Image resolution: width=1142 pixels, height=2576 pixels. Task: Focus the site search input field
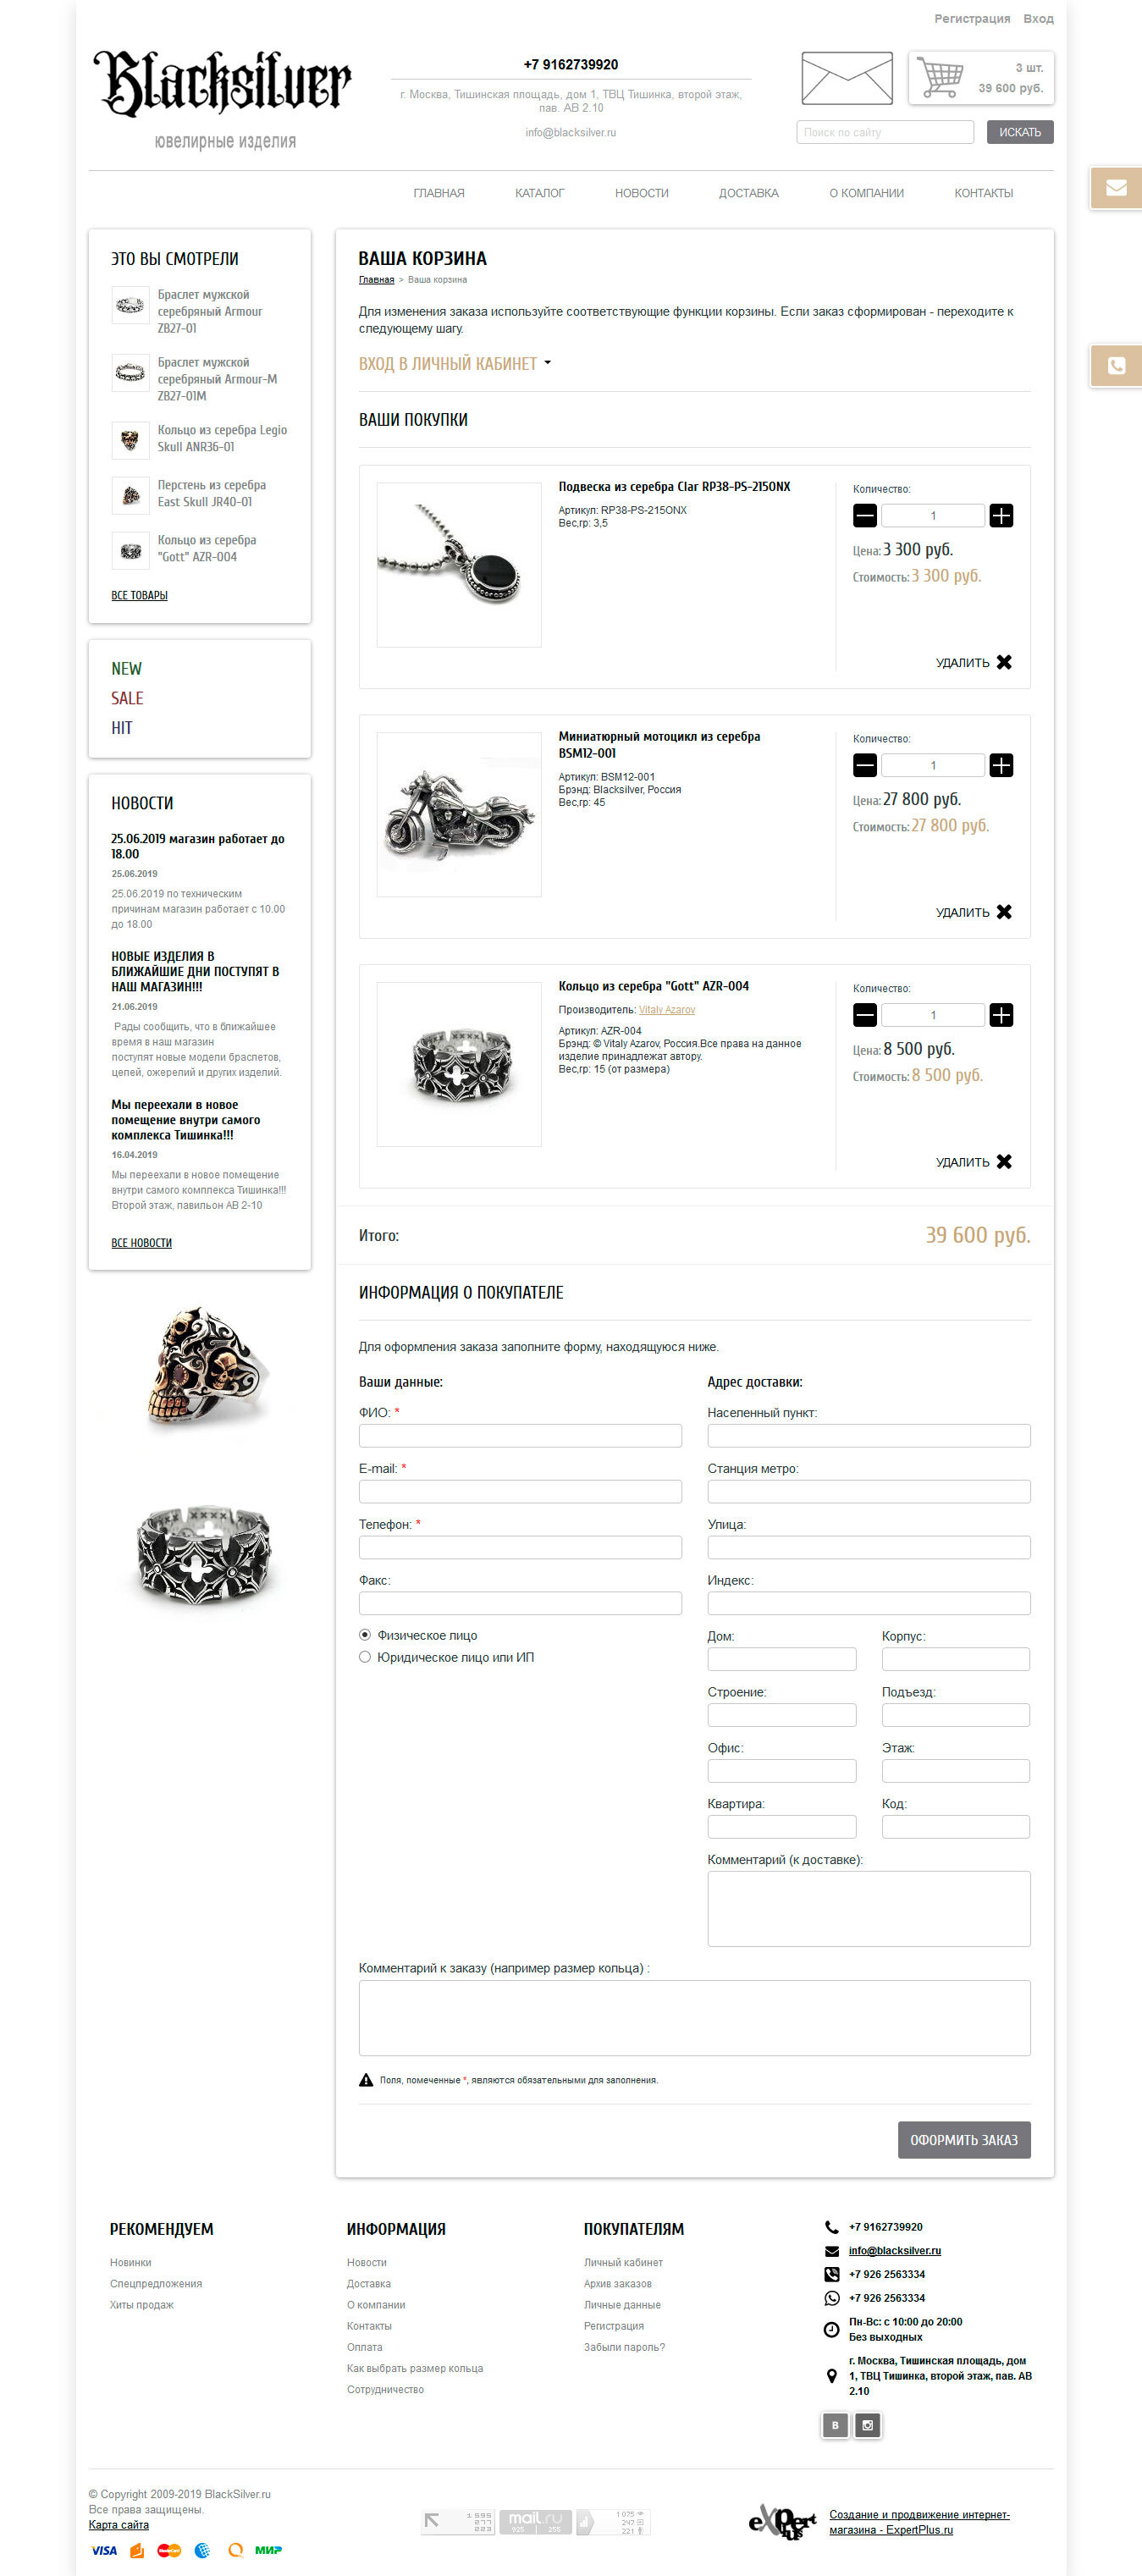coord(885,132)
